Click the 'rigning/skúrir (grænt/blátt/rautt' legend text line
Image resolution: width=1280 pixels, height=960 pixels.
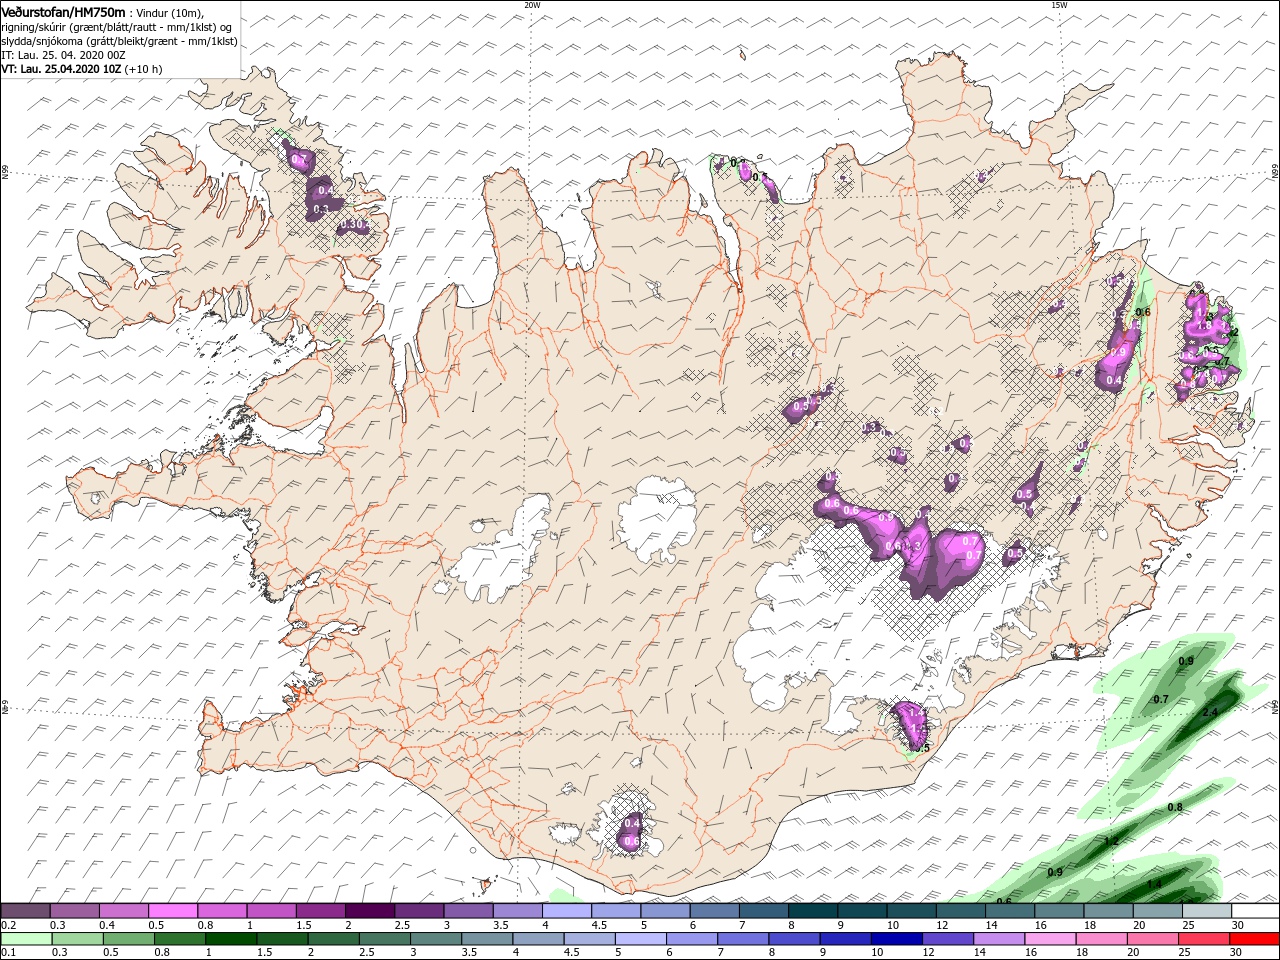coord(117,27)
